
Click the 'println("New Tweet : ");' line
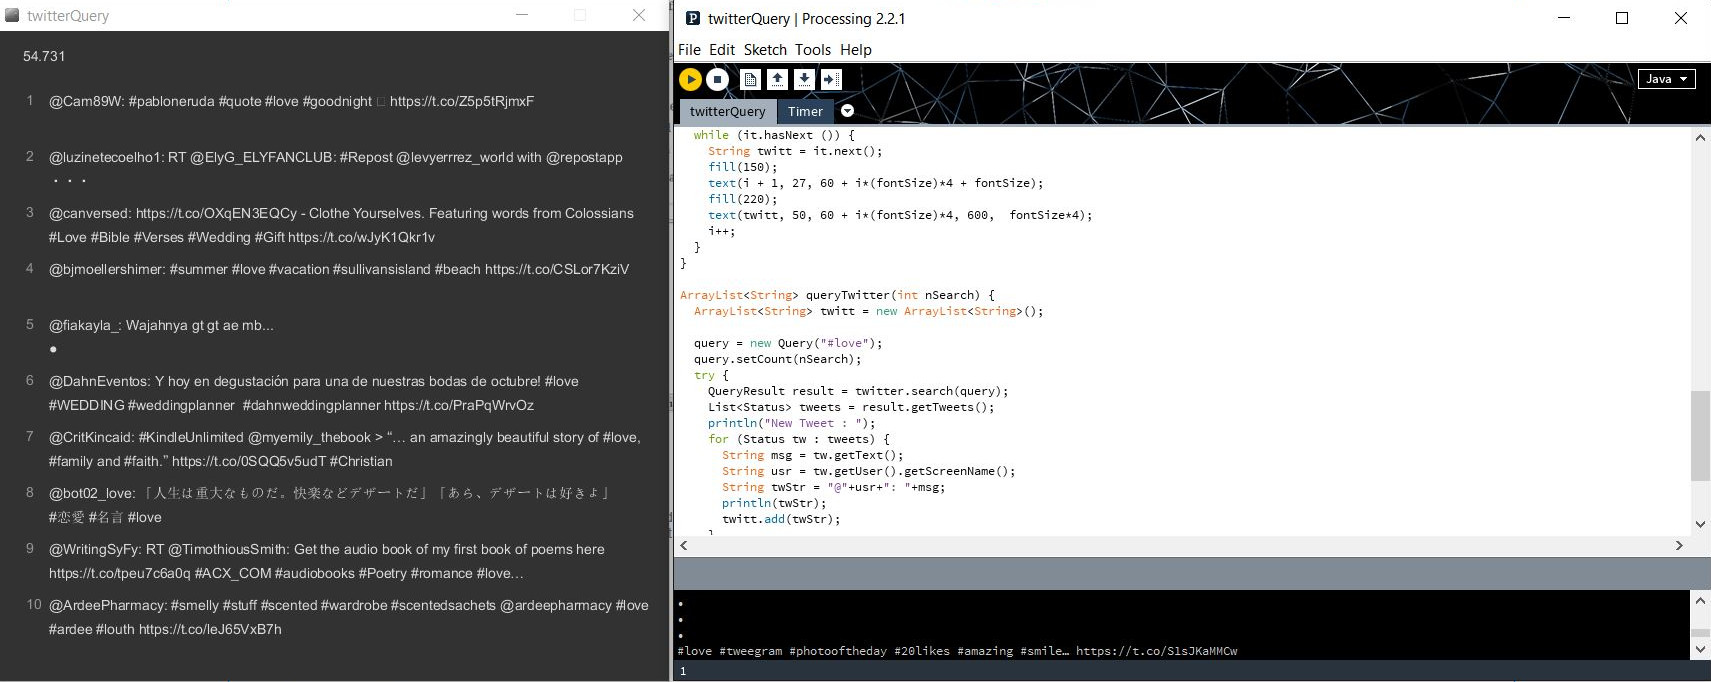tap(791, 423)
